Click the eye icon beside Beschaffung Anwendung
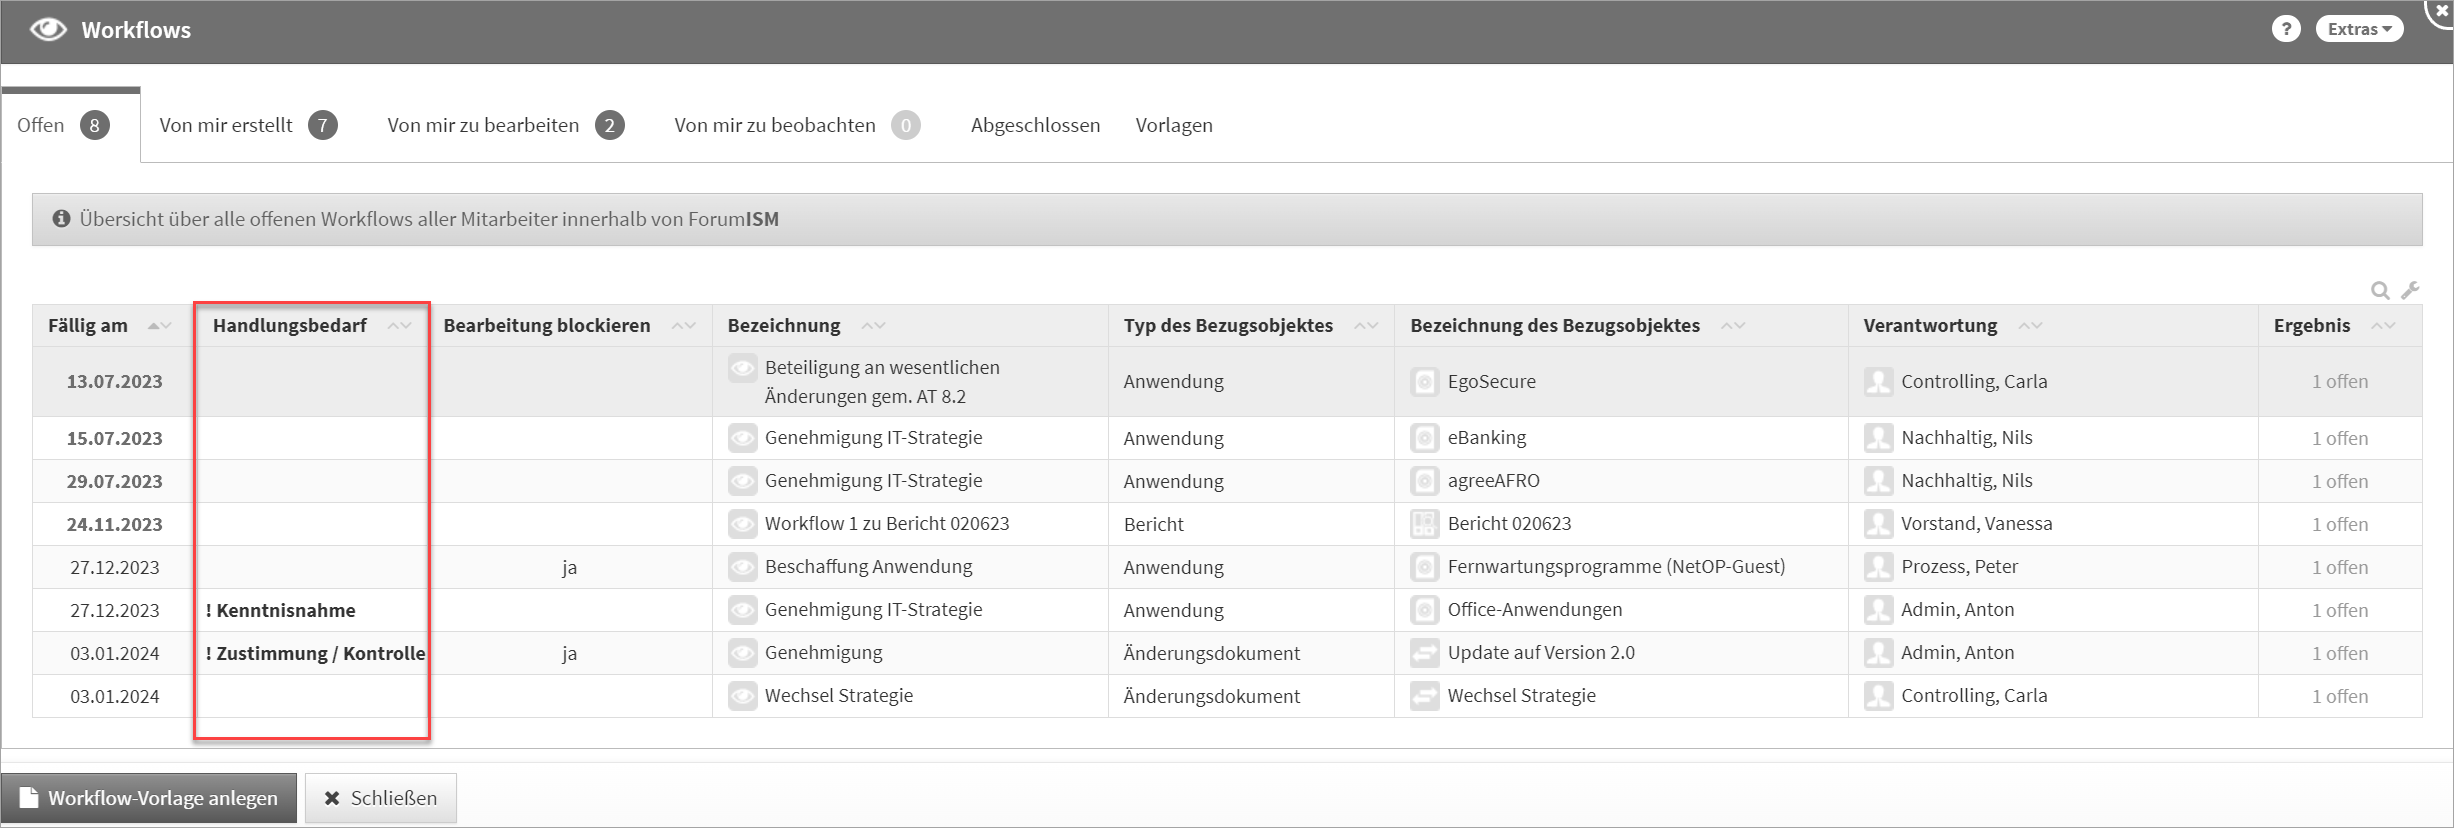2454x828 pixels. pos(742,567)
